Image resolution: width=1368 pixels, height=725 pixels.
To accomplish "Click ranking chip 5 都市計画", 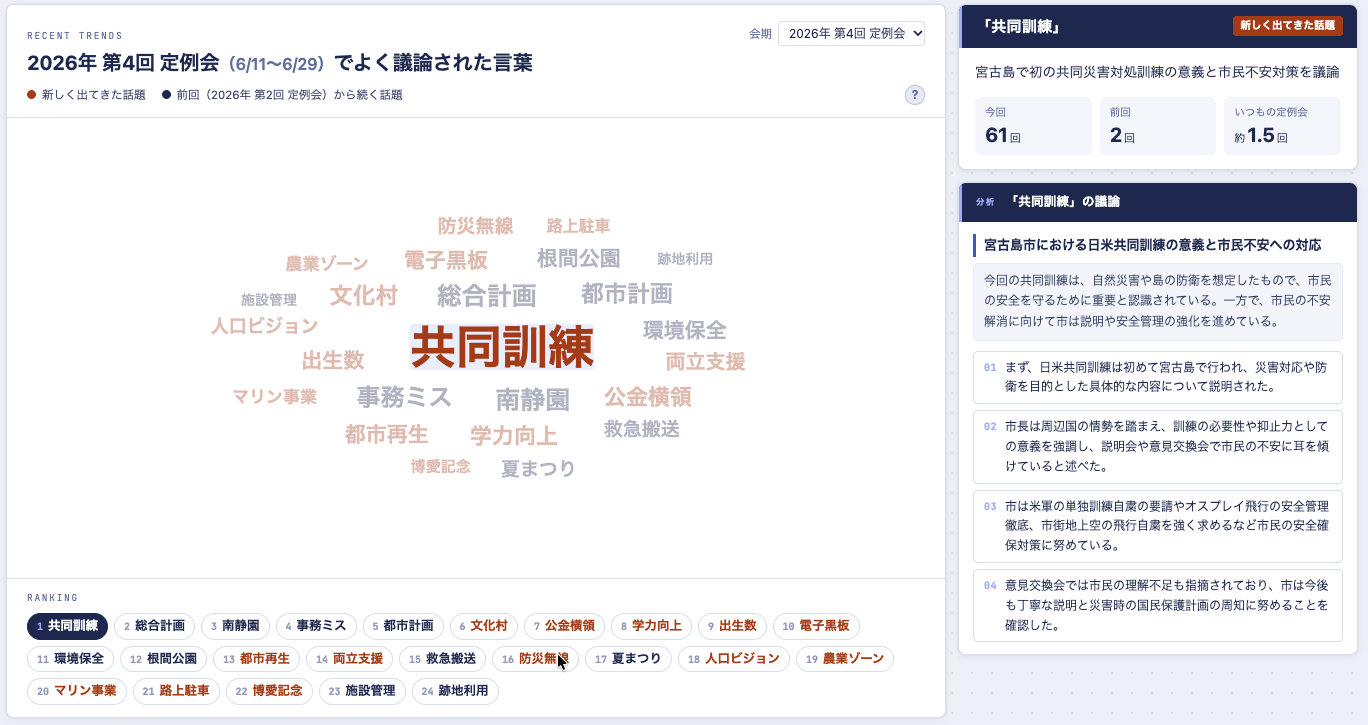I will click(403, 626).
